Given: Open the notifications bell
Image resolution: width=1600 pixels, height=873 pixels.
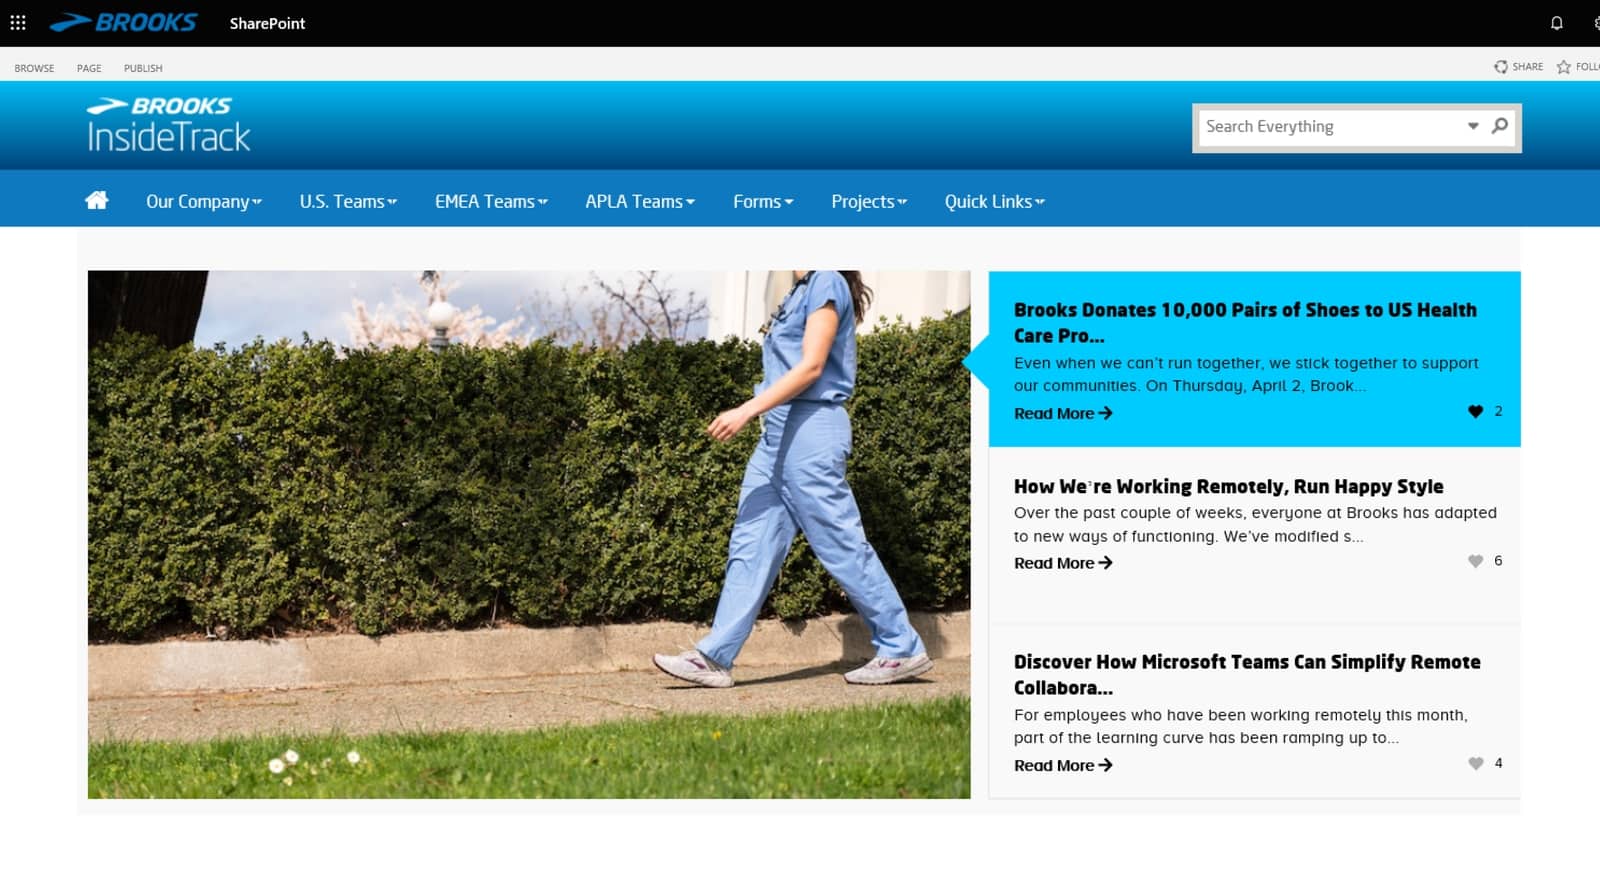Looking at the screenshot, I should (1557, 23).
